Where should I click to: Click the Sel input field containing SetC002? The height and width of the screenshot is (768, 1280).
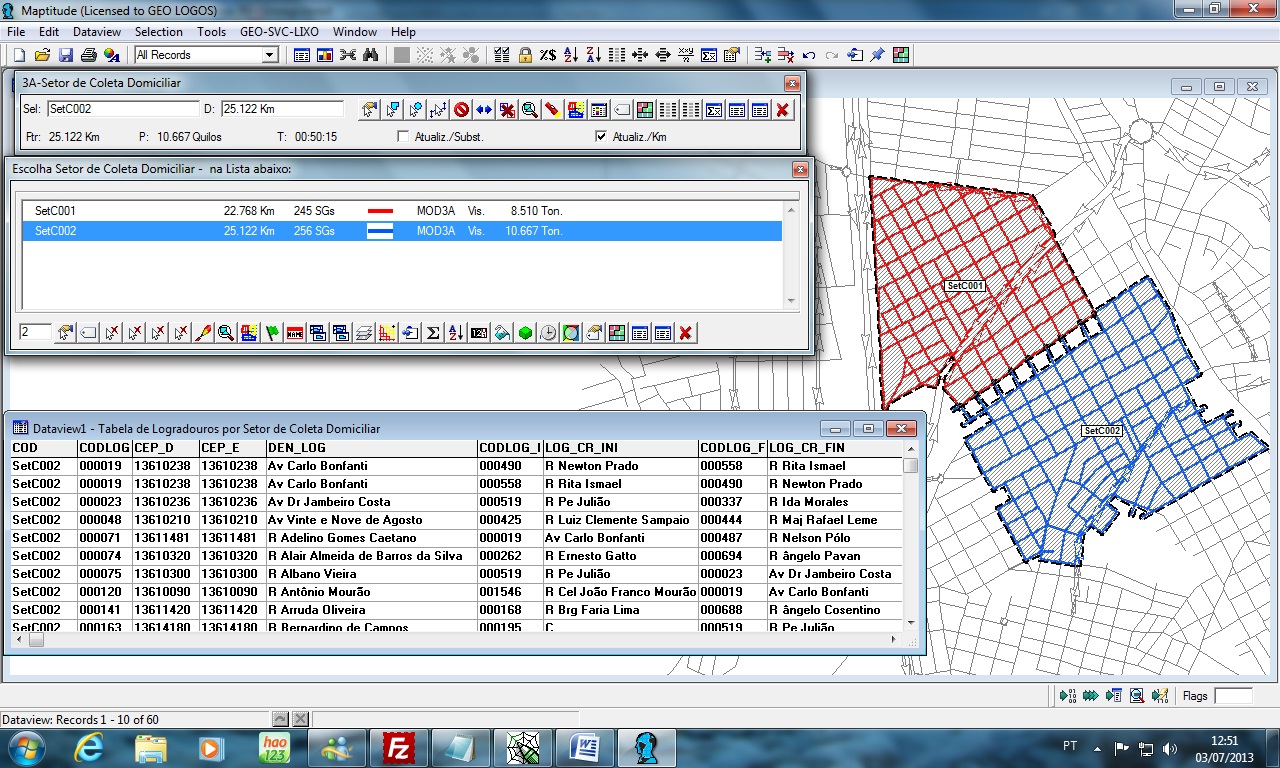(x=123, y=109)
